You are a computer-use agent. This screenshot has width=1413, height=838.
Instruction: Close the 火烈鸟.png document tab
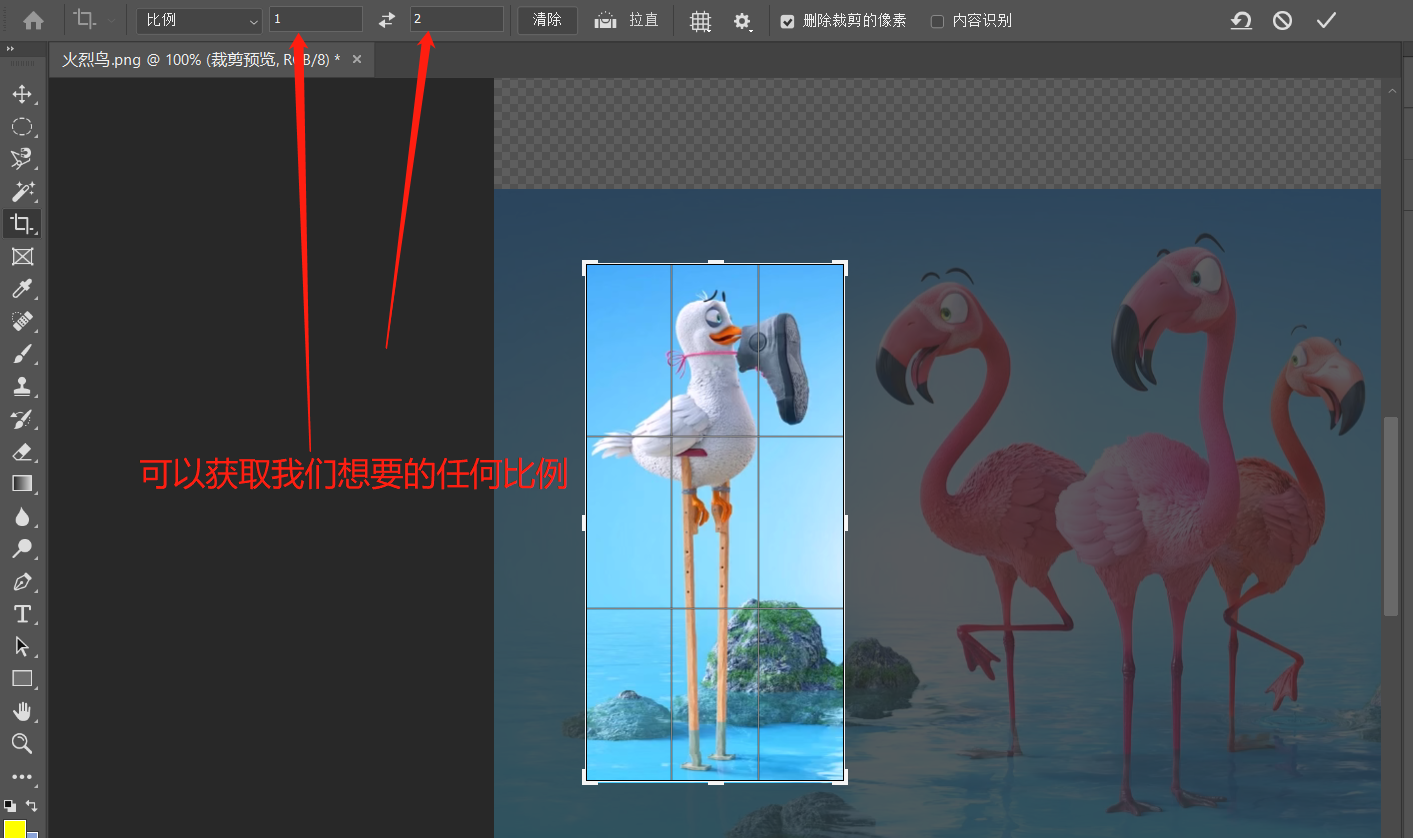click(x=357, y=60)
